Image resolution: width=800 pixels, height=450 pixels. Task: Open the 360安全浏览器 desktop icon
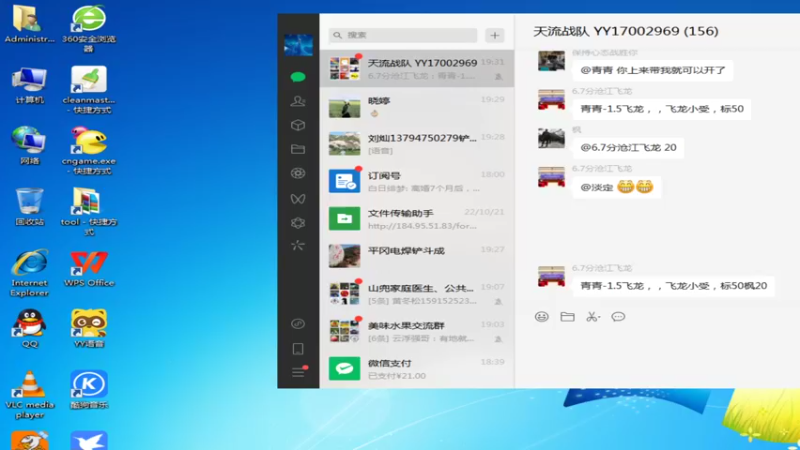pos(89,28)
